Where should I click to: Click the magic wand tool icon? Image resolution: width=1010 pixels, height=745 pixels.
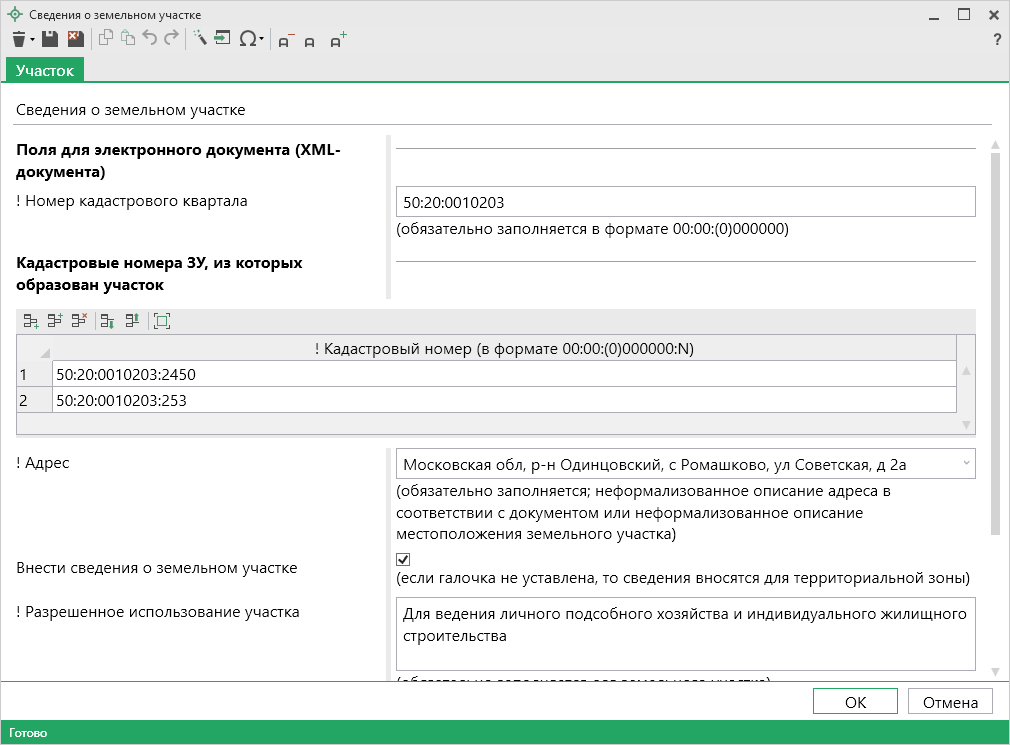point(199,39)
